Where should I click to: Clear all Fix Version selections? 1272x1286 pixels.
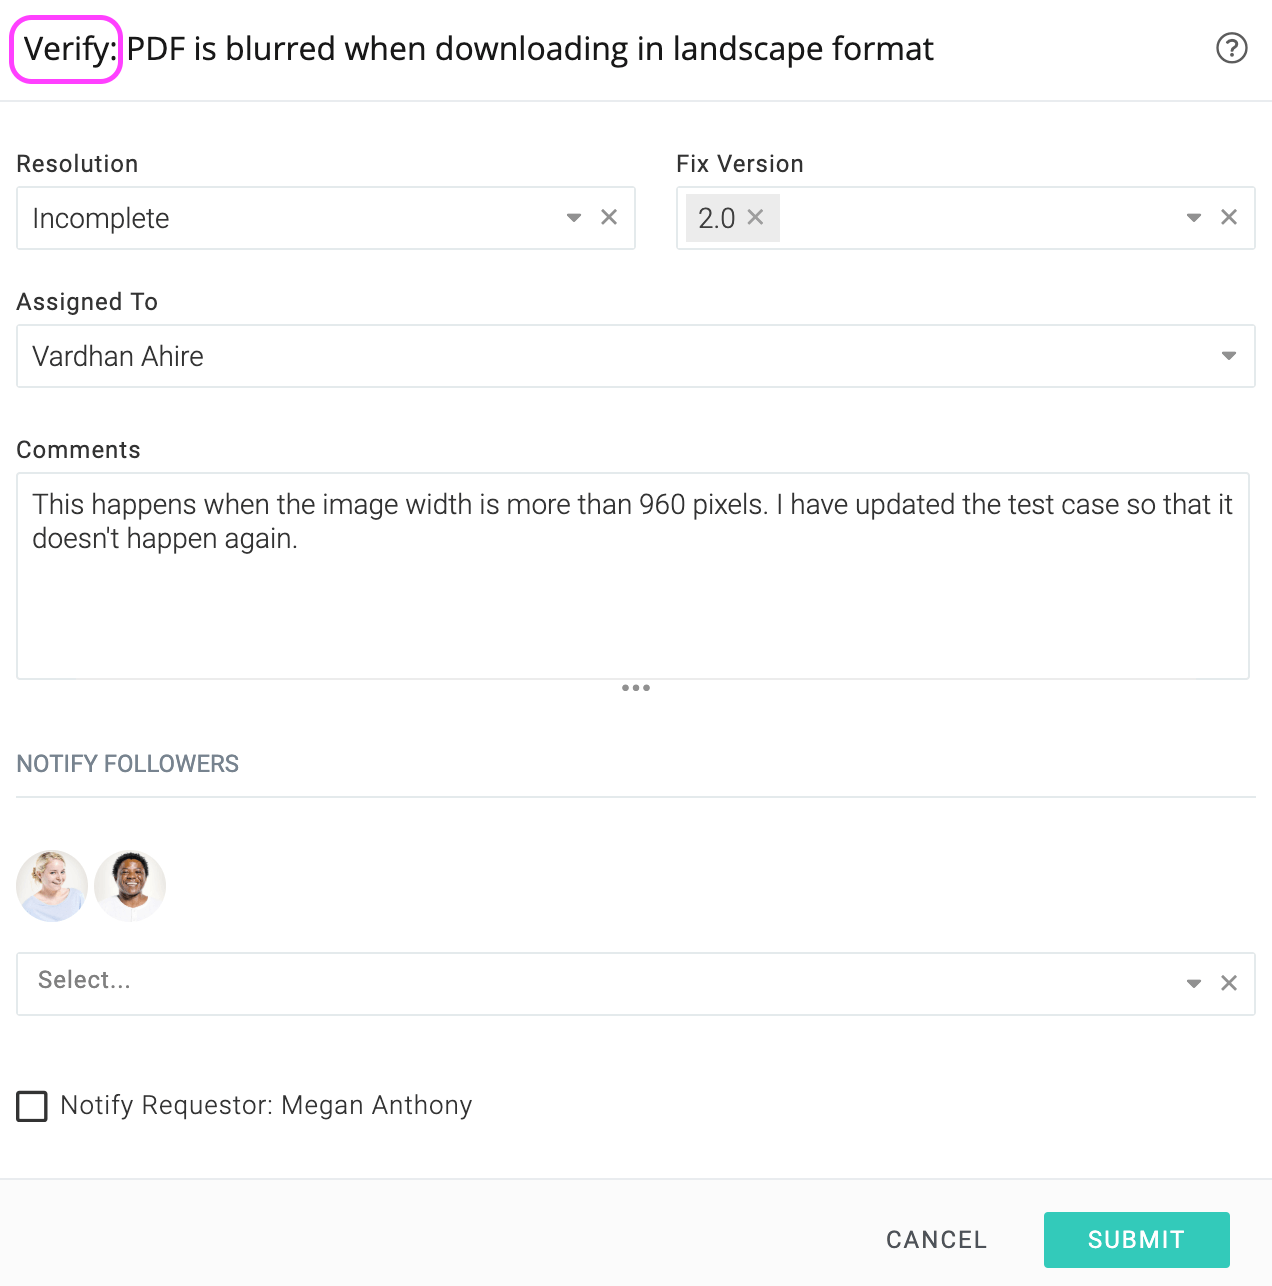click(1229, 217)
